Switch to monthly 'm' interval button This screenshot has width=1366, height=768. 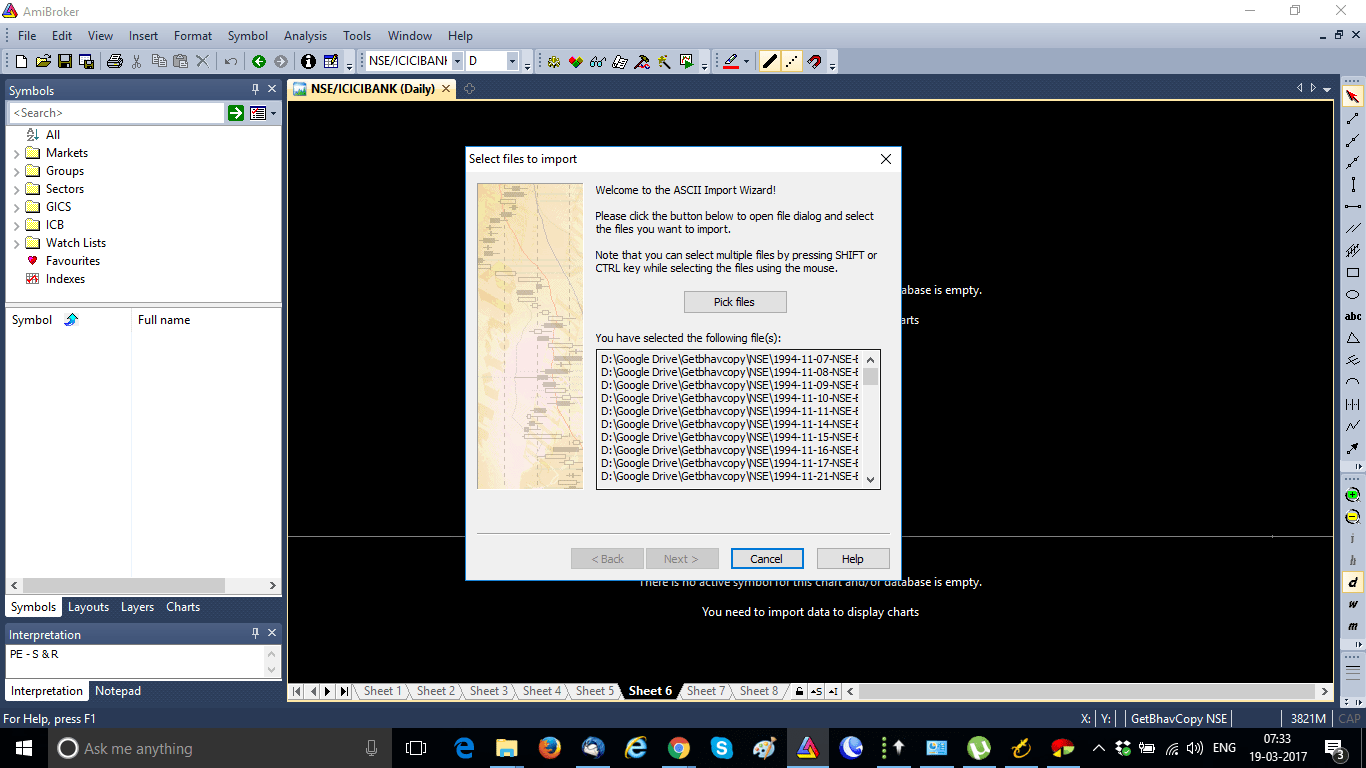coord(1352,626)
